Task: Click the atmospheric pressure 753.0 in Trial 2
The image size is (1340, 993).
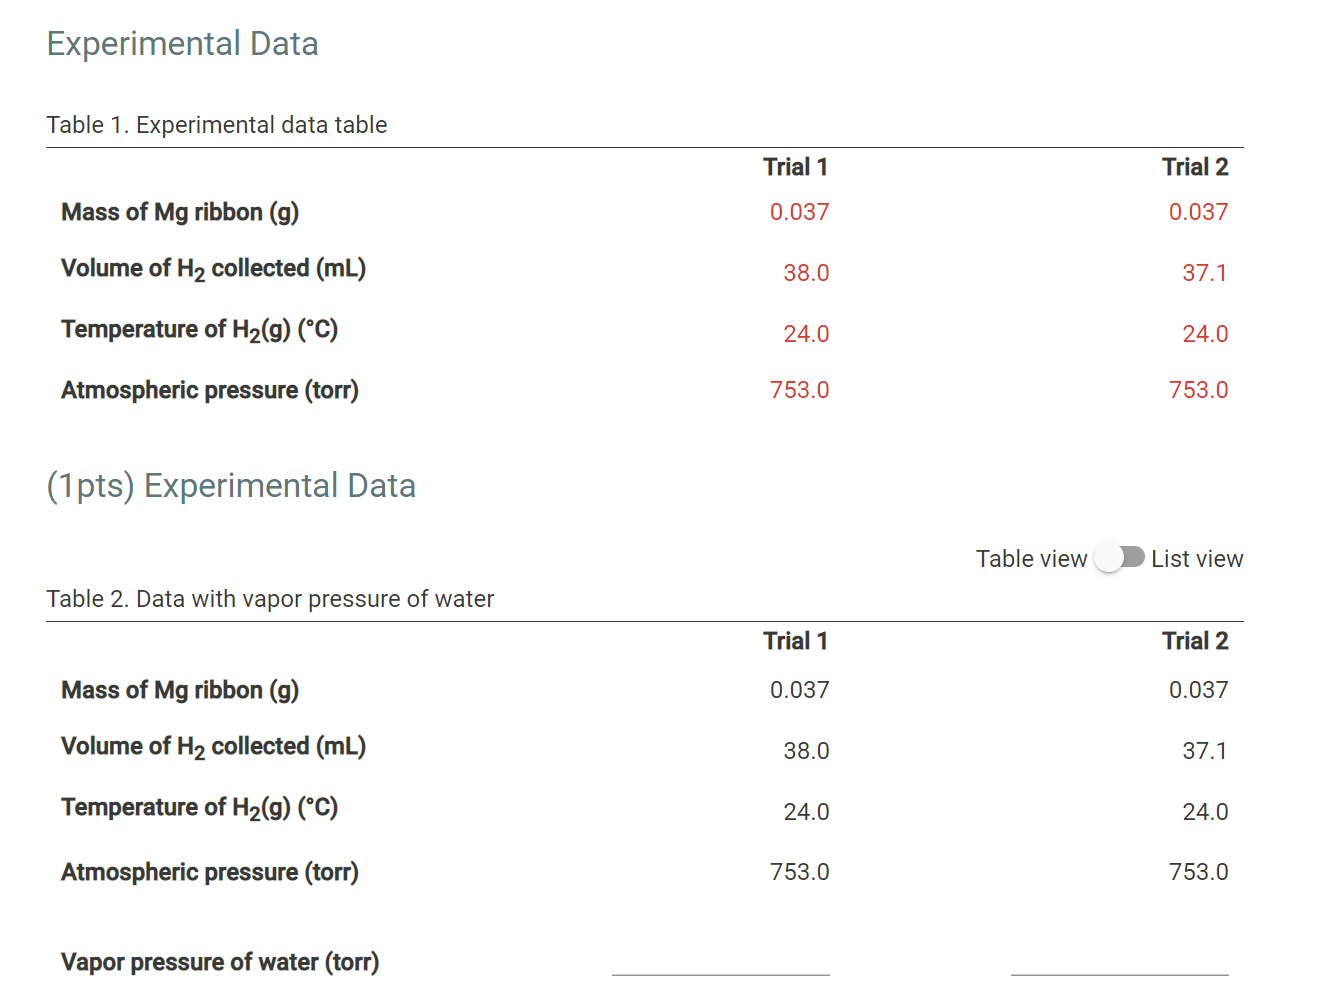Action: (x=1198, y=389)
